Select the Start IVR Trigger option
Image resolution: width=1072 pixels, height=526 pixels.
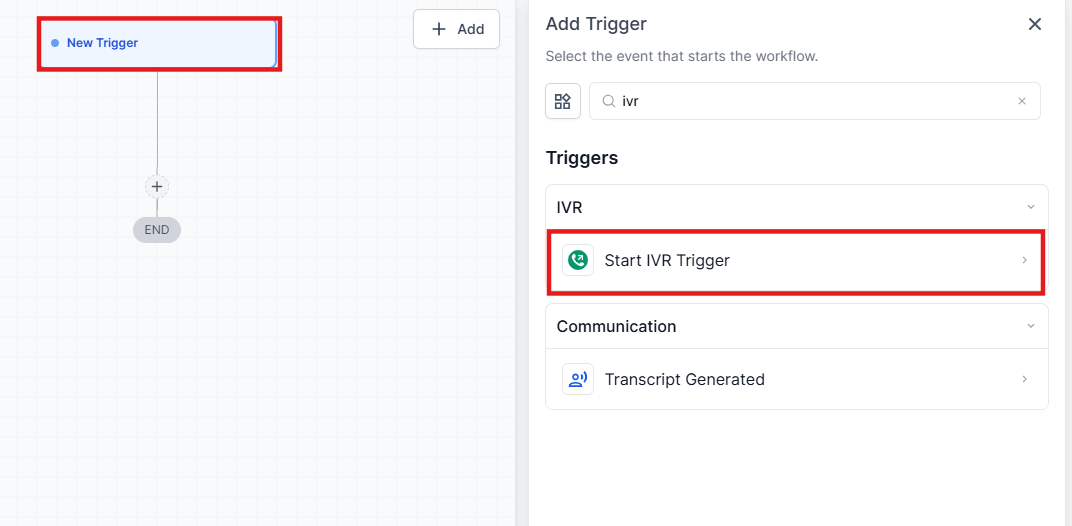[x=667, y=261]
